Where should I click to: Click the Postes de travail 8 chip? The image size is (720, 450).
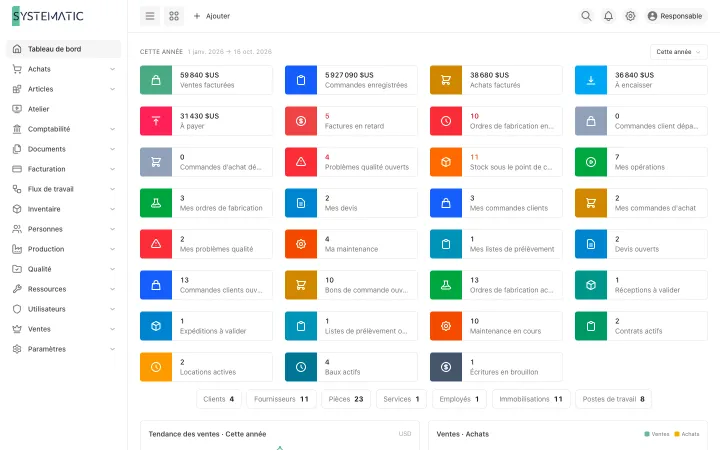coord(613,399)
